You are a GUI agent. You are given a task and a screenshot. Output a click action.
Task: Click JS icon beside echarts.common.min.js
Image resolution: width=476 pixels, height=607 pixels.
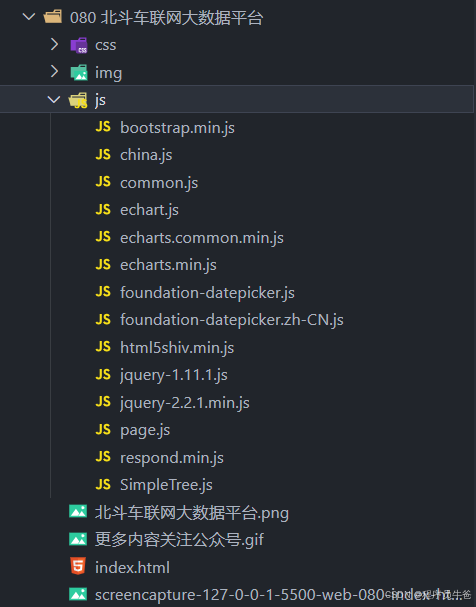103,237
